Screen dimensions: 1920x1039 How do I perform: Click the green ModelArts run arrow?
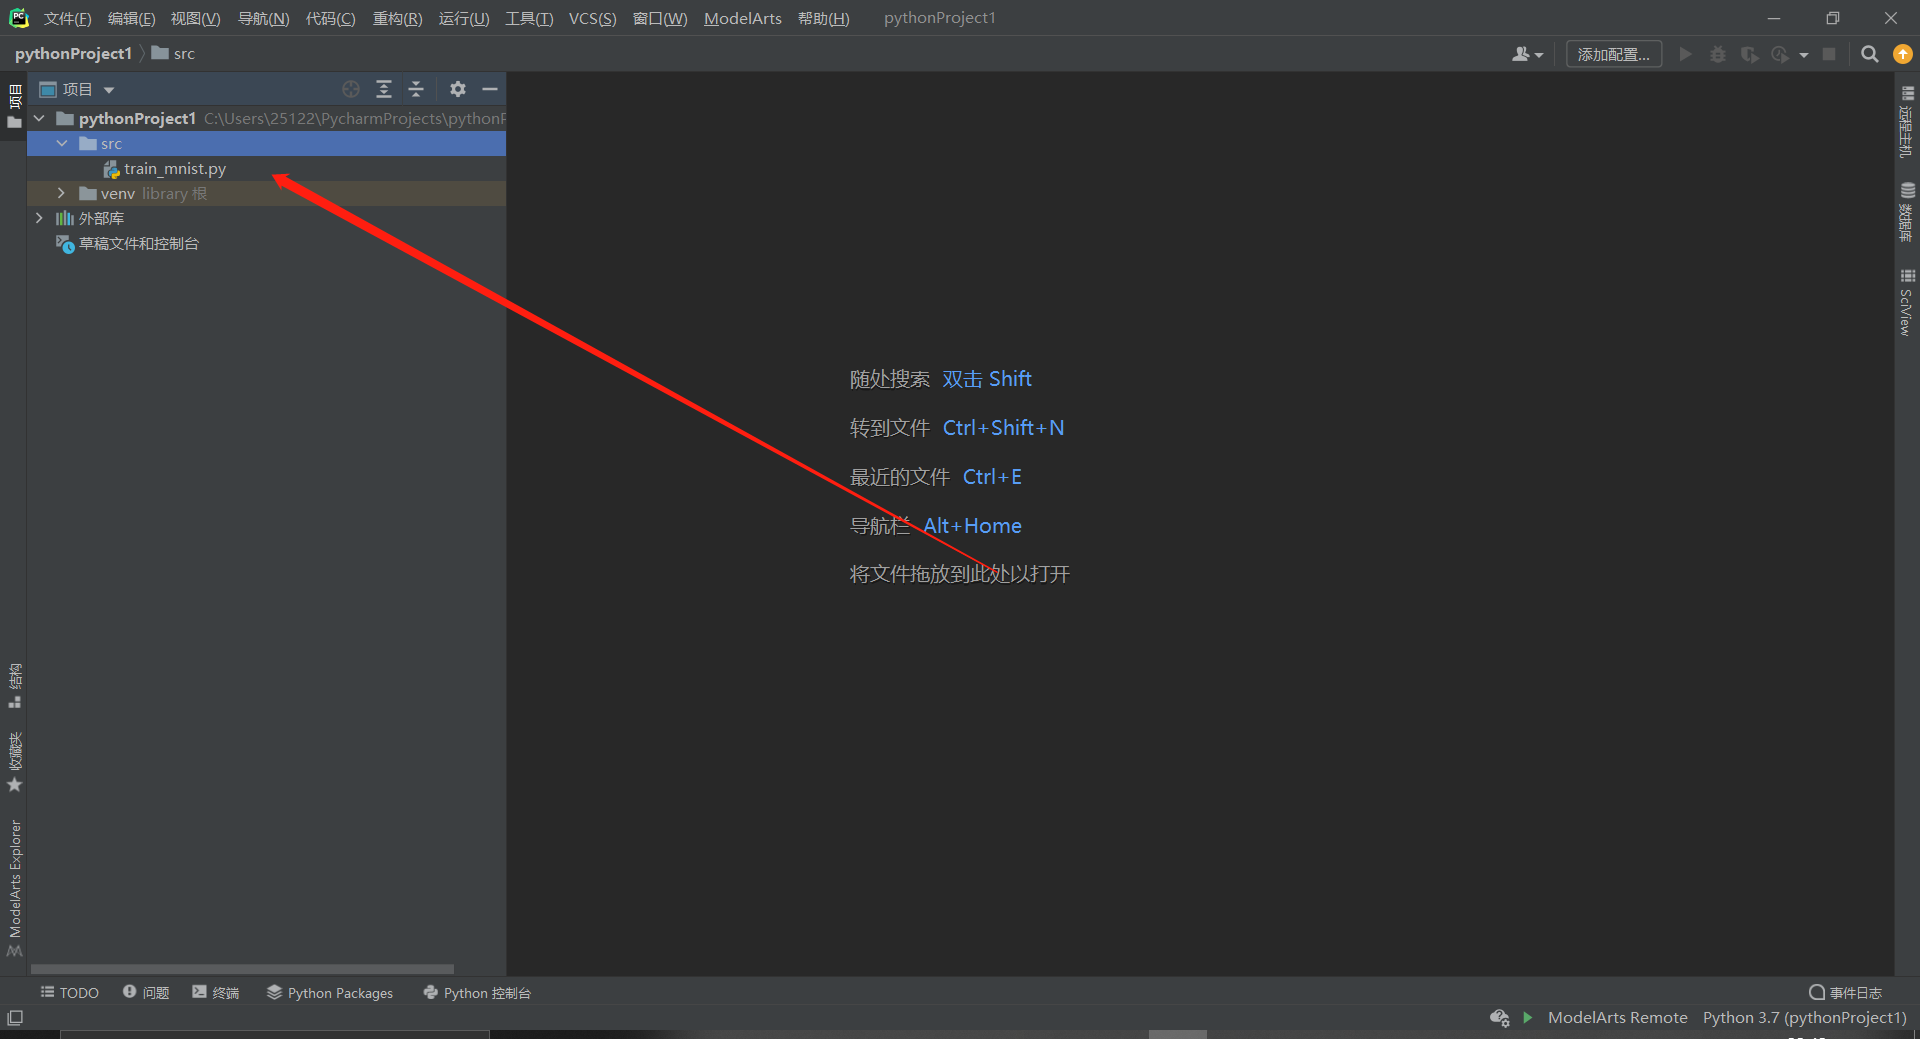(1528, 1018)
